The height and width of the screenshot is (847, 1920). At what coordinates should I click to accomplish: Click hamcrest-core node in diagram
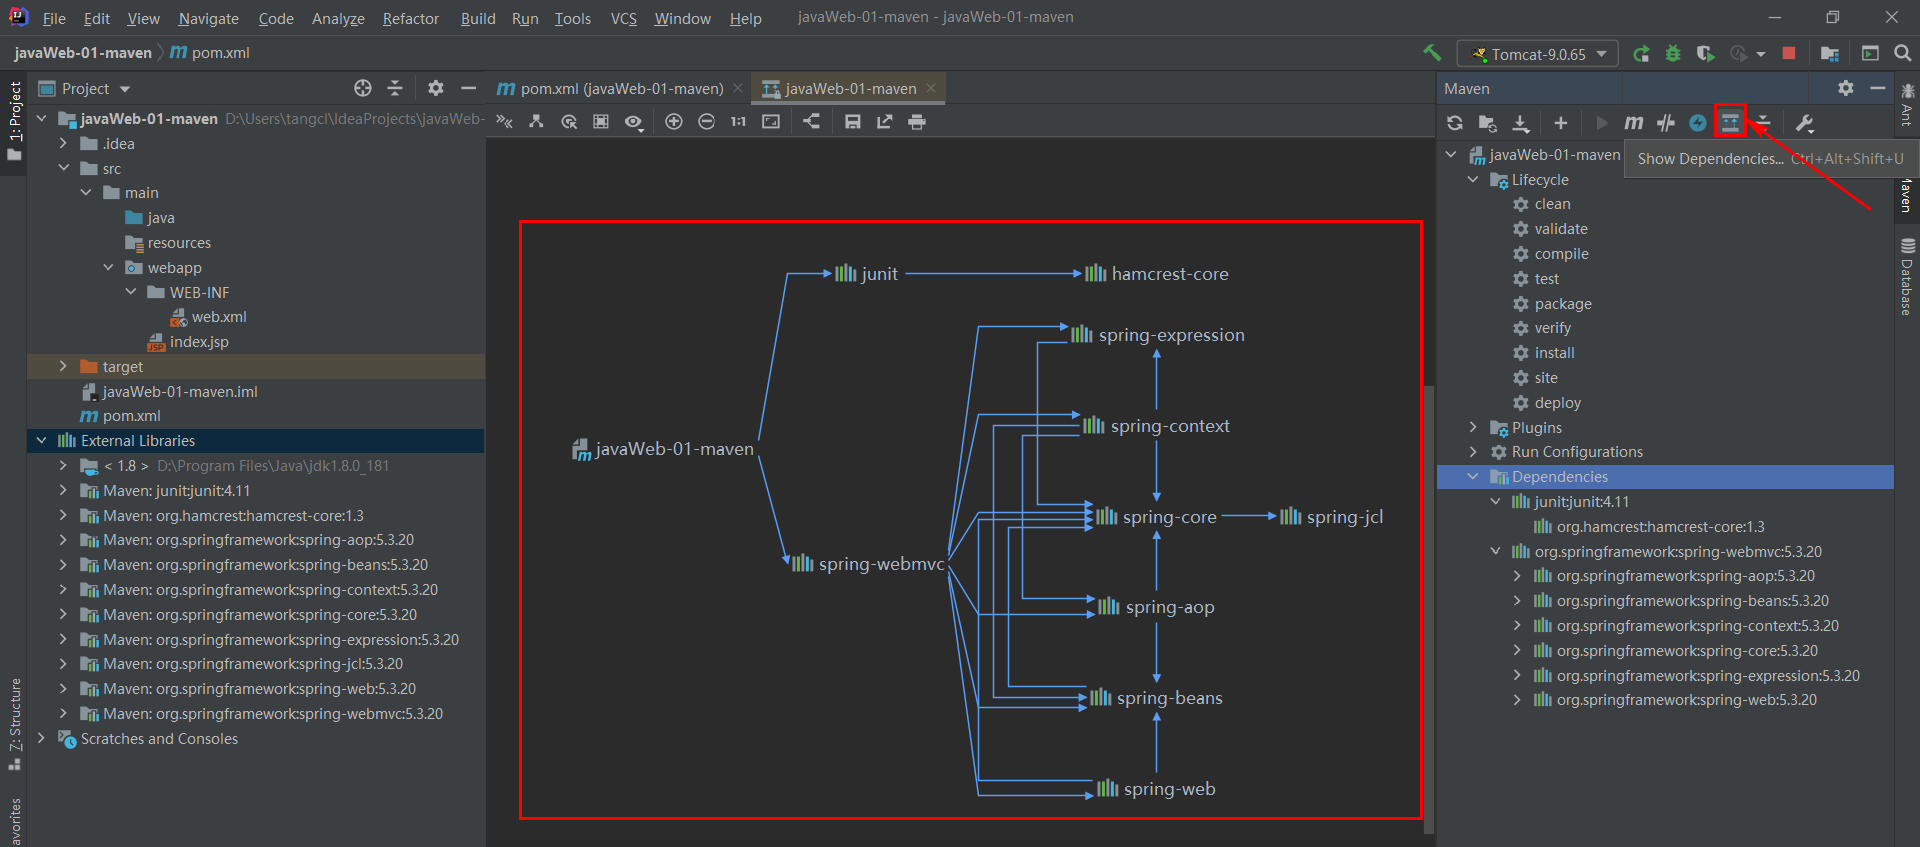pyautogui.click(x=1157, y=273)
